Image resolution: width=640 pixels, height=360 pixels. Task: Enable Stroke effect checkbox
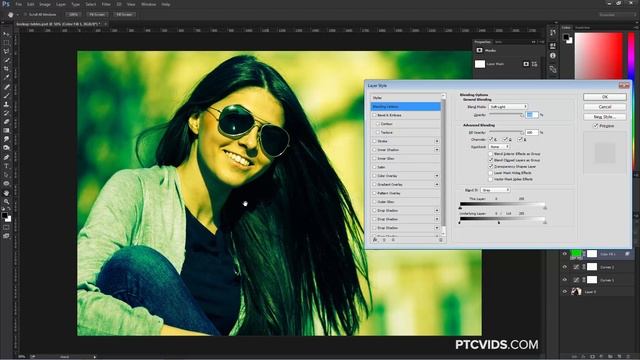(374, 141)
